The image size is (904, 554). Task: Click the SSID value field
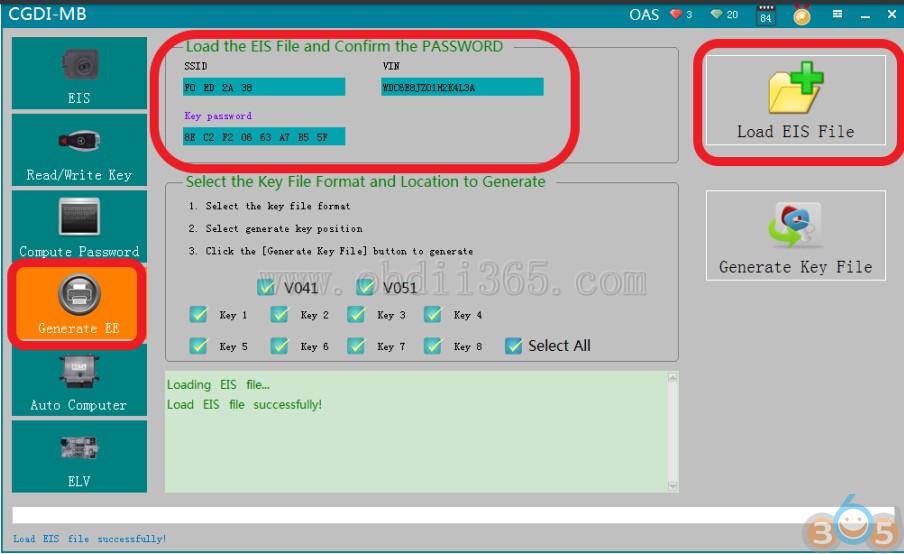point(264,87)
